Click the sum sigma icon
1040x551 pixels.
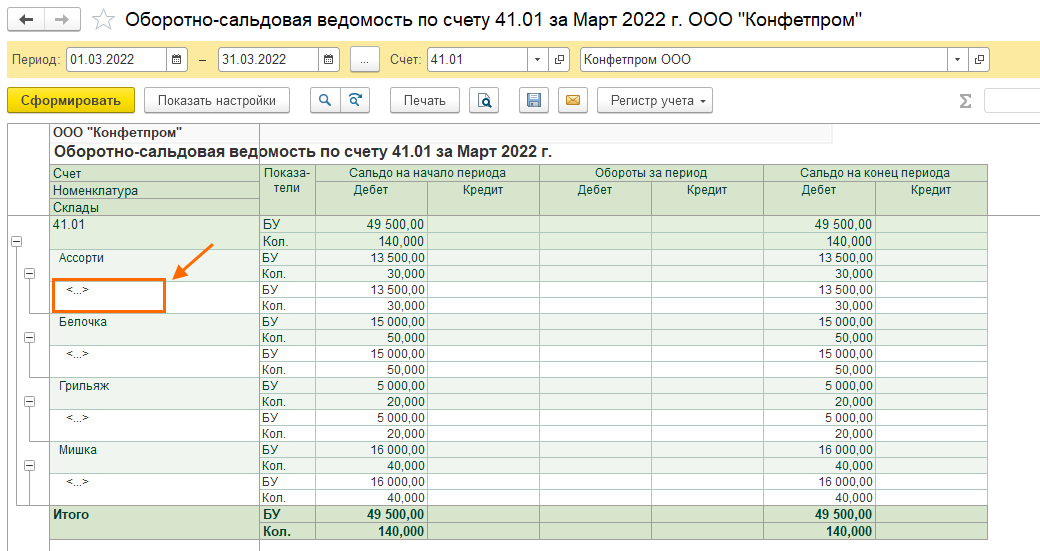click(965, 101)
